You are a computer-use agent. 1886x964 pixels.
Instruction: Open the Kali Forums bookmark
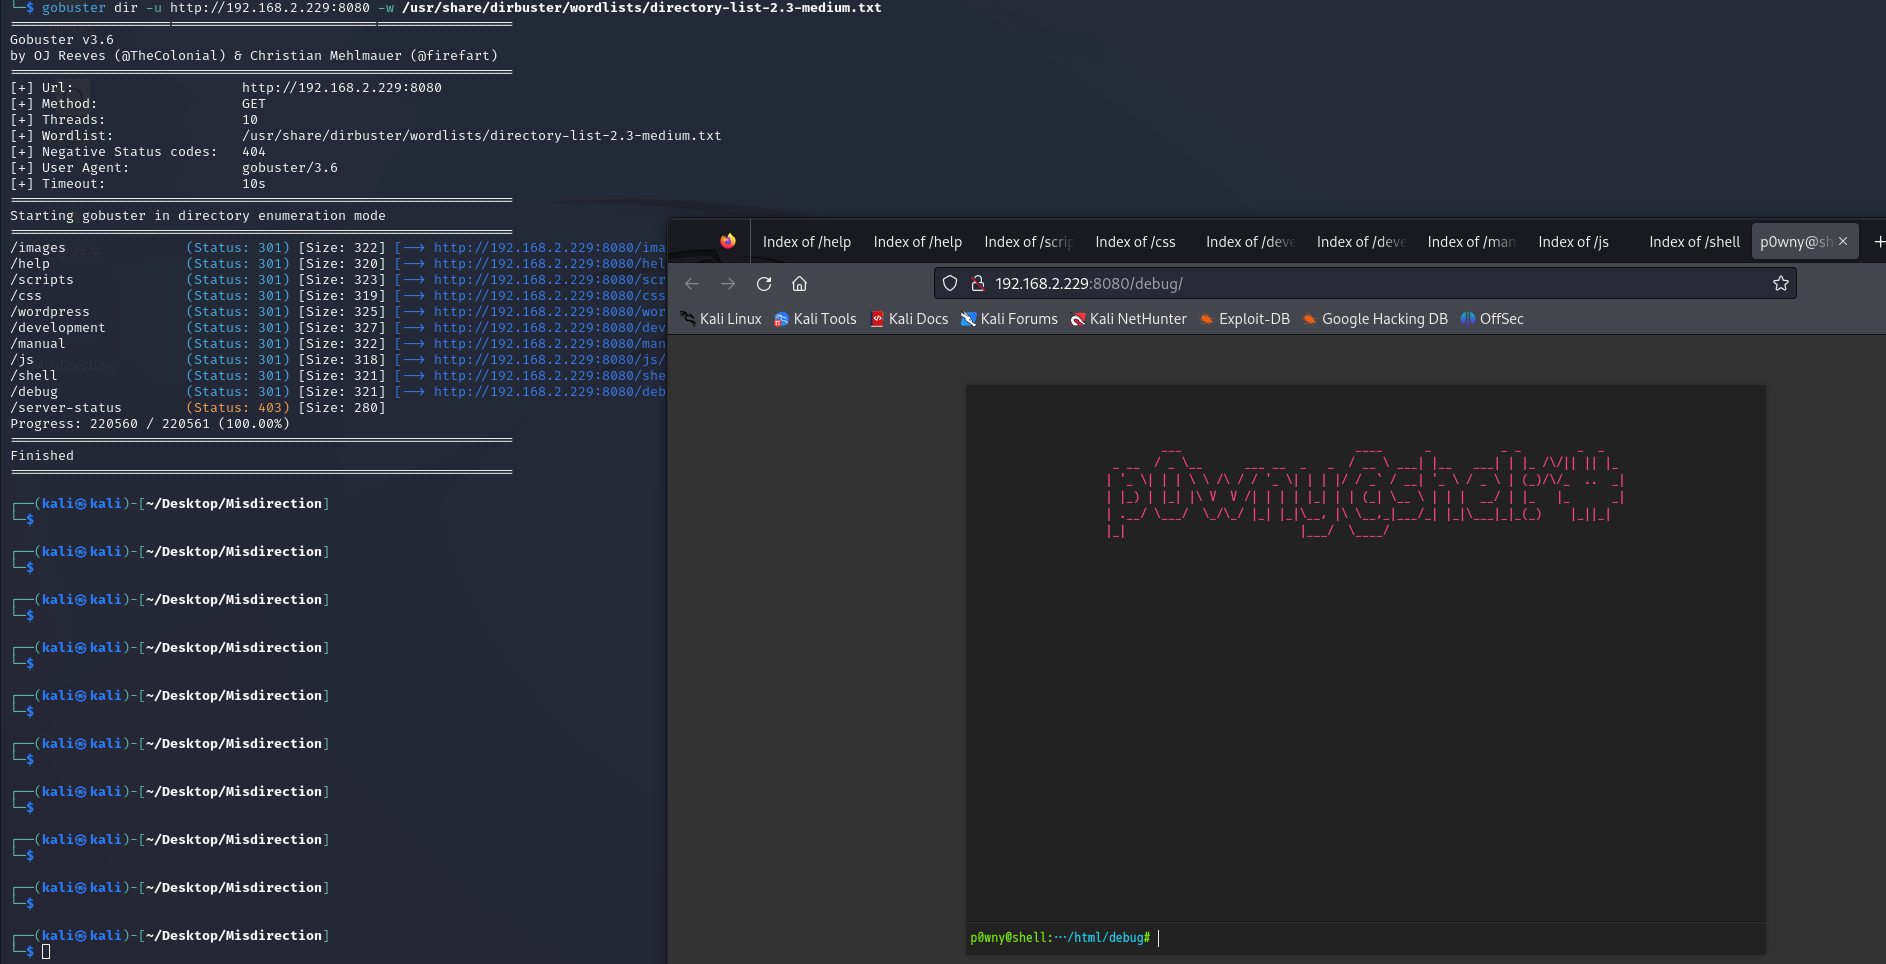coord(1009,319)
